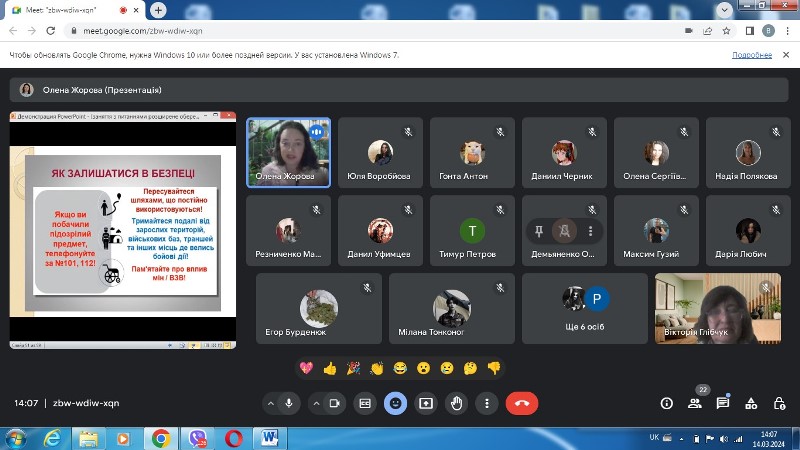Launch Internet Explorer from taskbar
Viewport: 800px width, 450px height.
tap(52, 439)
